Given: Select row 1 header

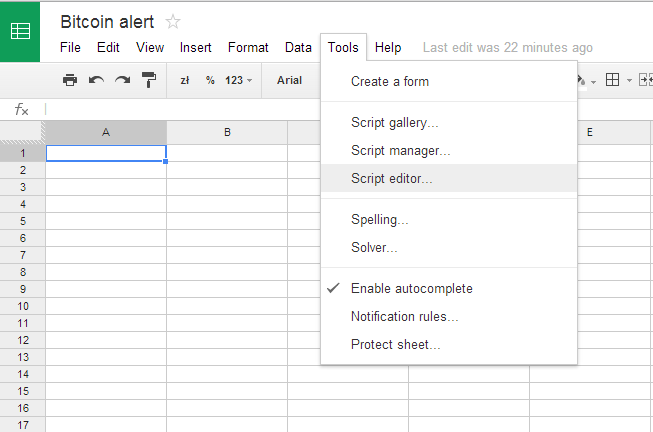Looking at the screenshot, I should (x=23, y=153).
